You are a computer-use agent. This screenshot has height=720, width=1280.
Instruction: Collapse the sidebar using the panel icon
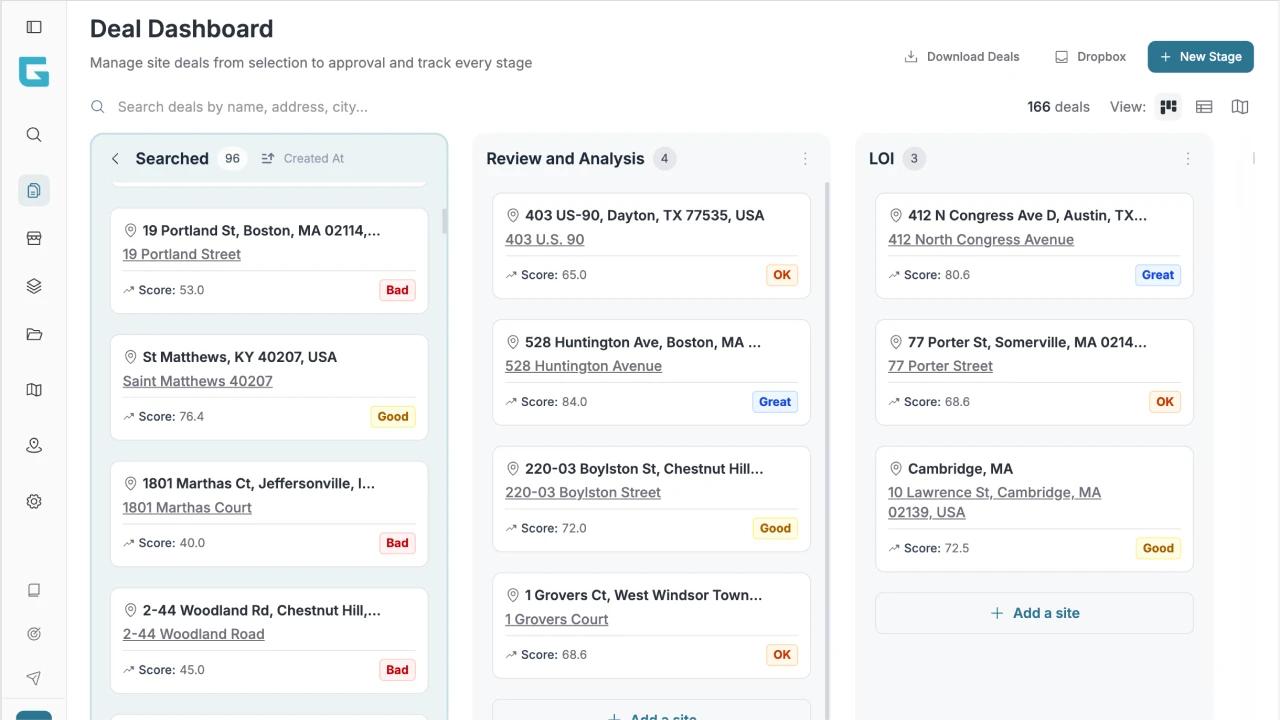[x=33, y=26]
